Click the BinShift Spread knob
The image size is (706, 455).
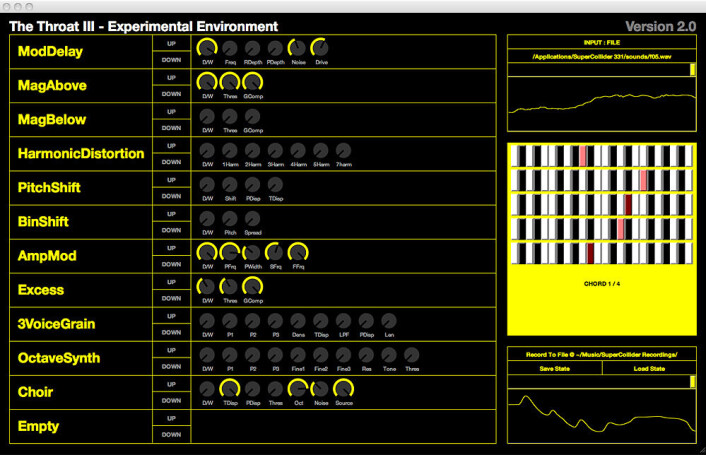pos(253,219)
